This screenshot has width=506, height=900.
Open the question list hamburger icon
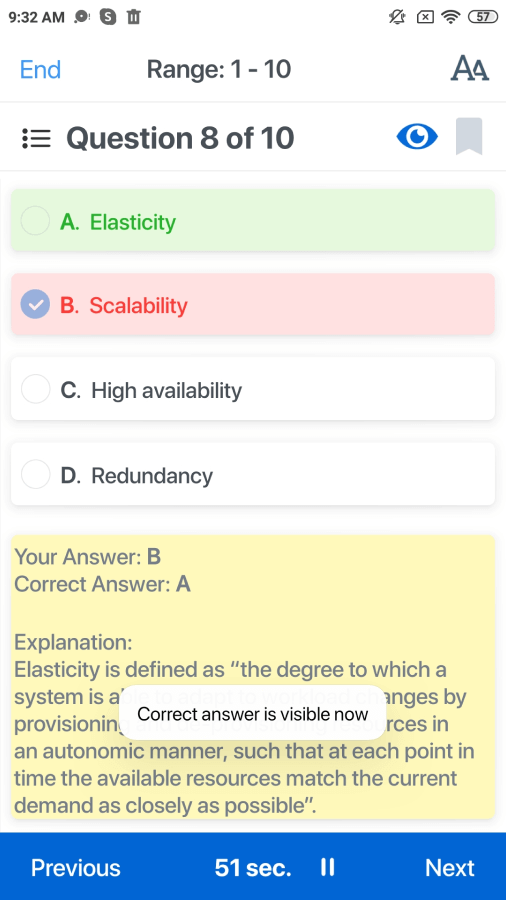(x=36, y=138)
